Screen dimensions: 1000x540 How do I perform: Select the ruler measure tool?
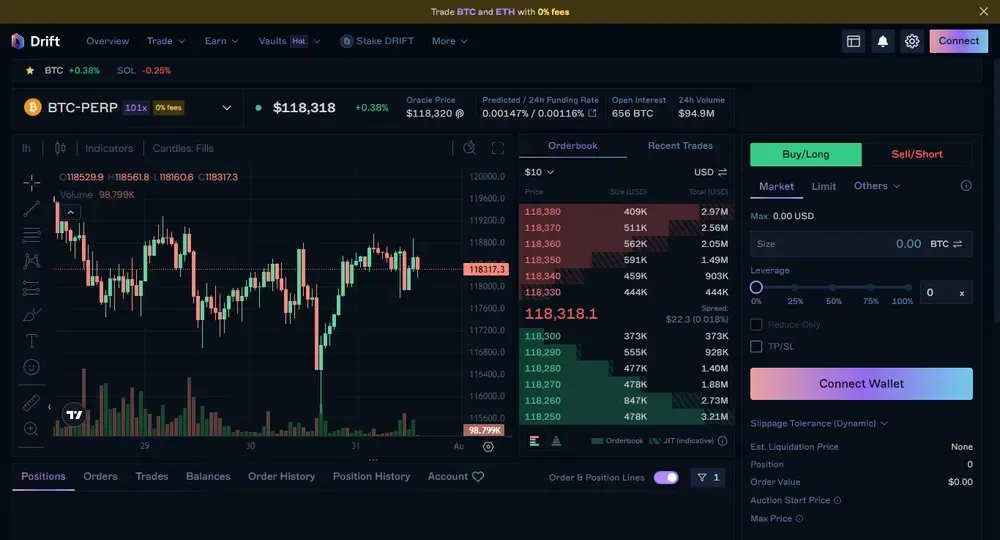point(31,402)
